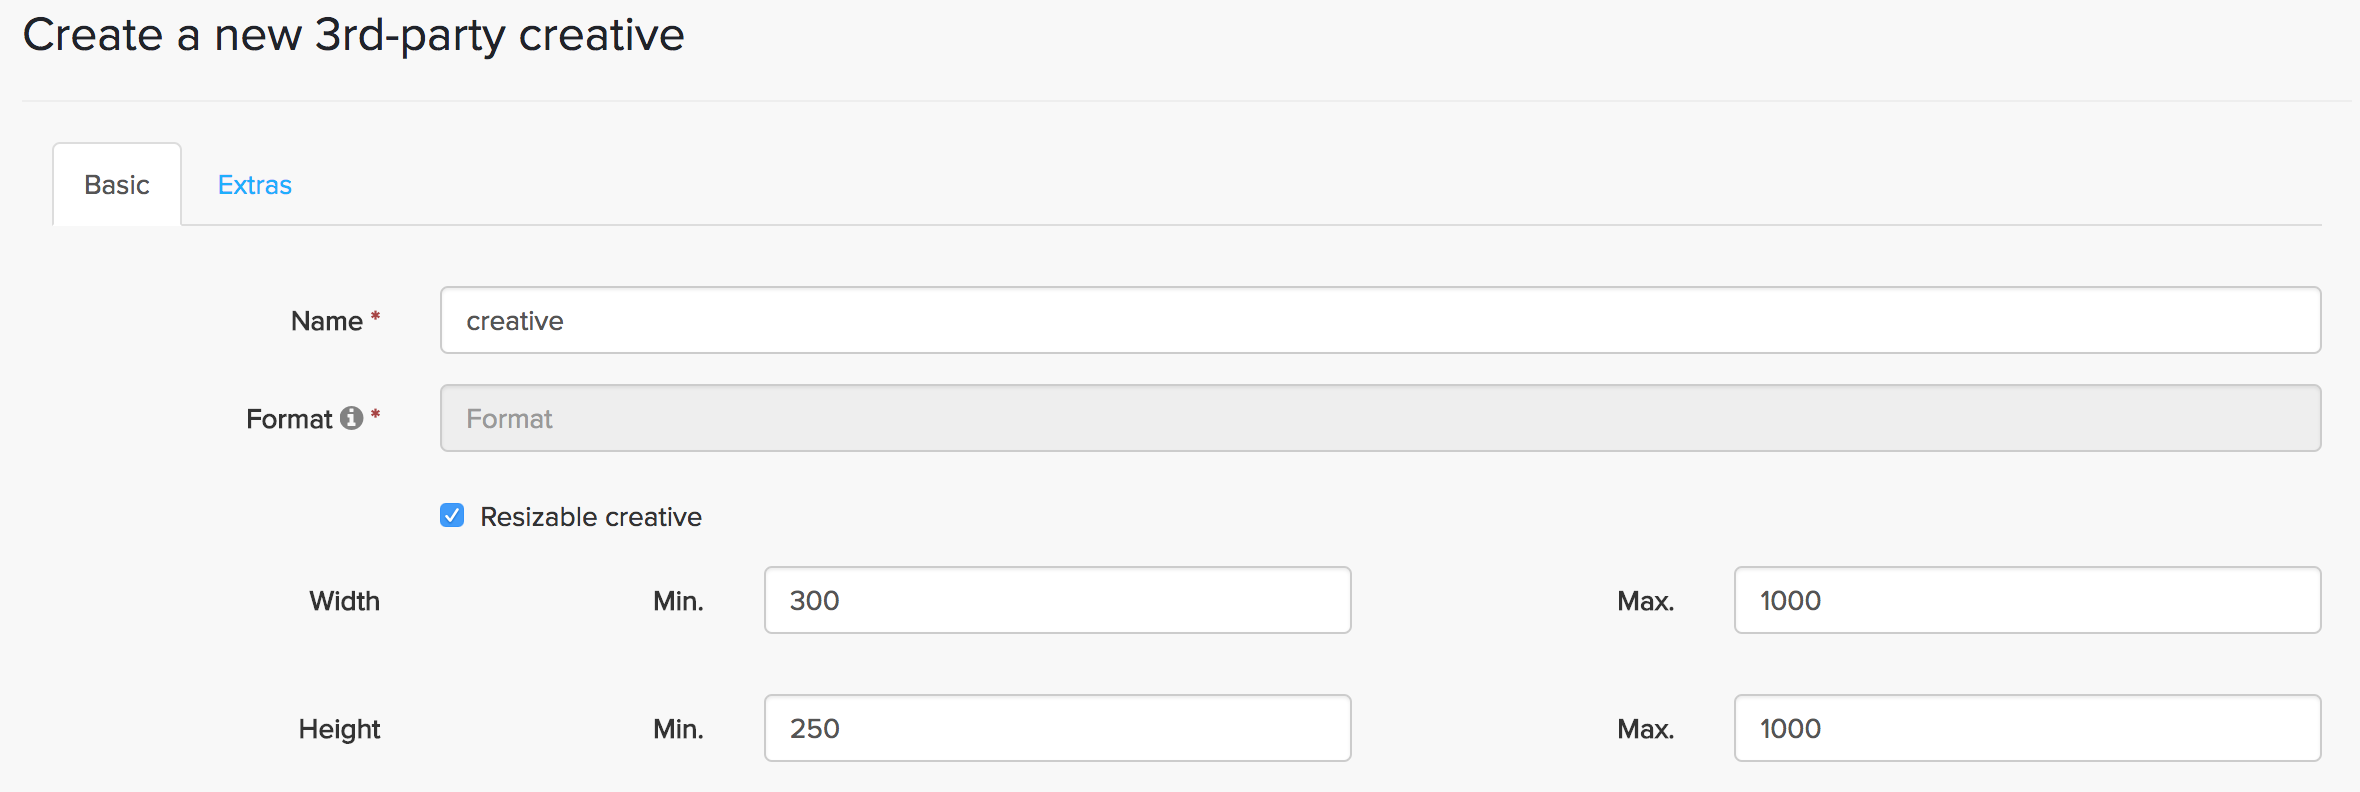The height and width of the screenshot is (792, 2360).
Task: Focus the Name field containing "creative"
Action: tap(1380, 320)
